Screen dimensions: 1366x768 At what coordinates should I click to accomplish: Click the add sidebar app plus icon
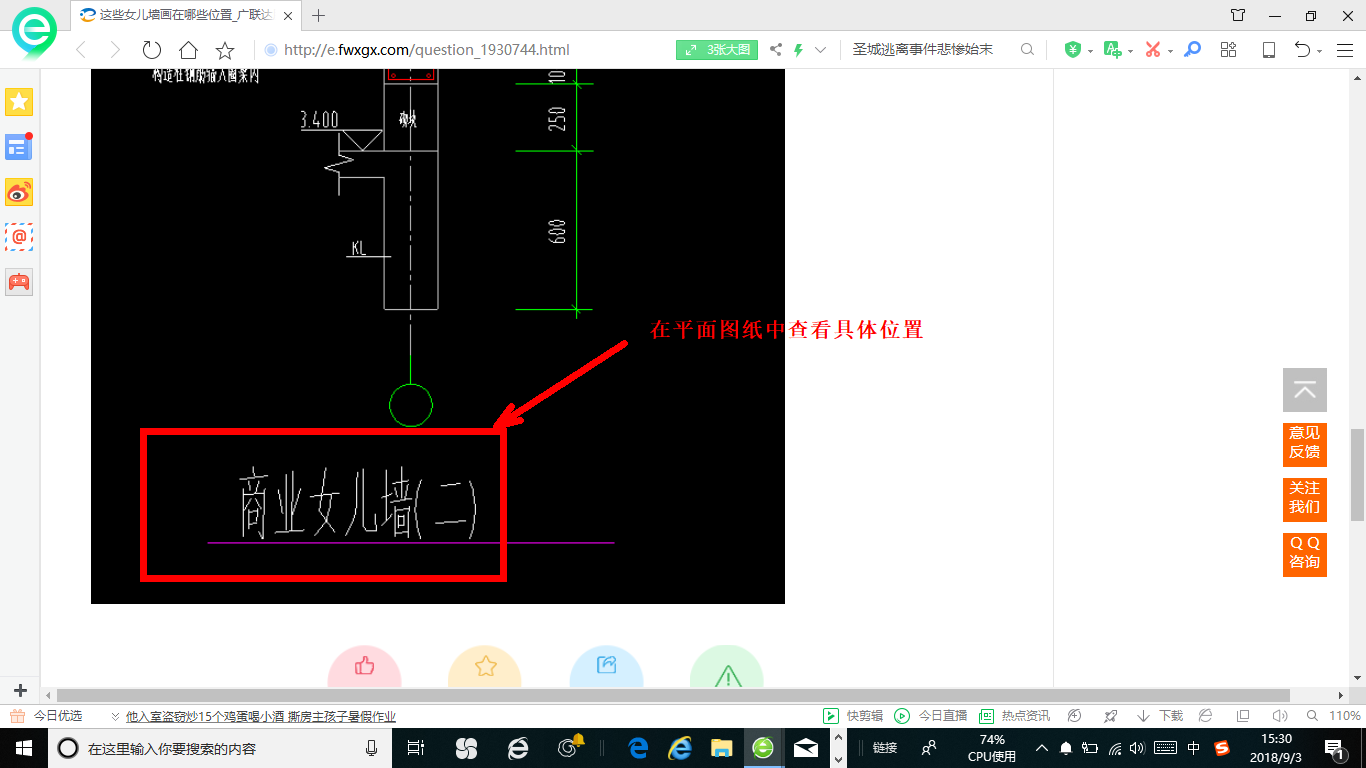click(20, 691)
